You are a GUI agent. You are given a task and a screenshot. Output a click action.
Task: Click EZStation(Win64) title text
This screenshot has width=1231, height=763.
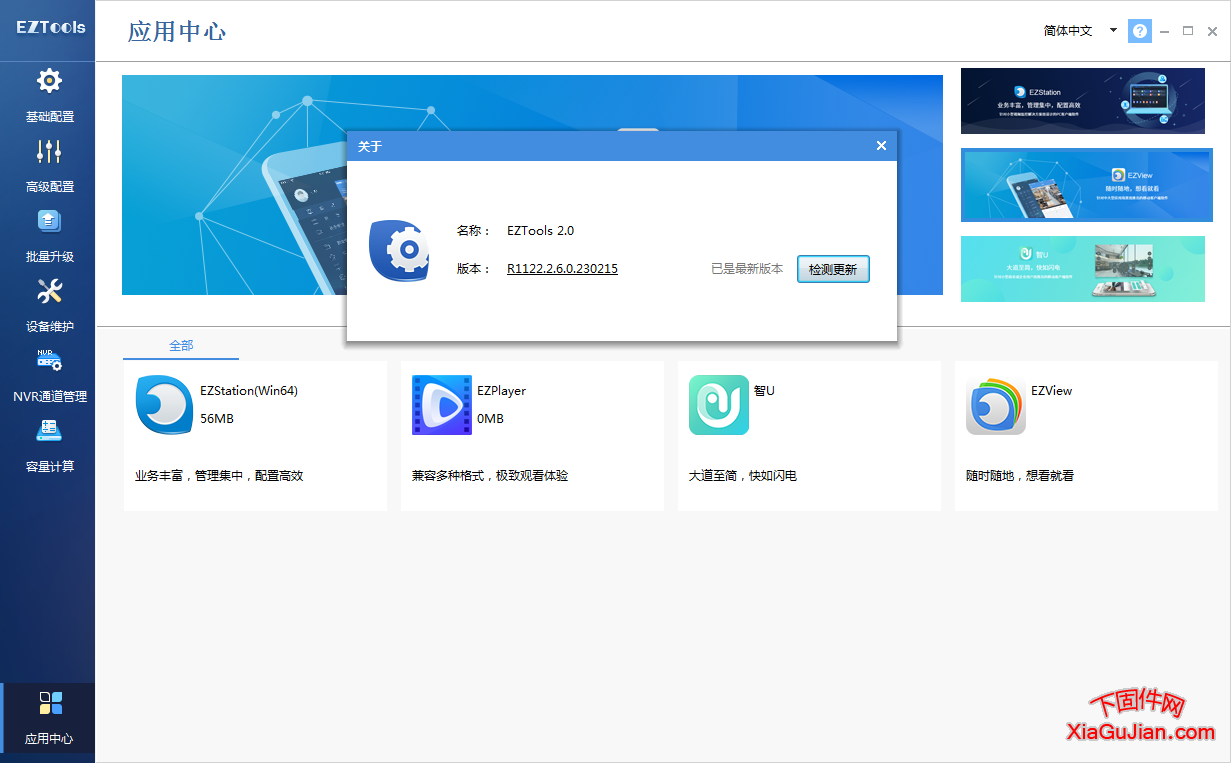249,391
